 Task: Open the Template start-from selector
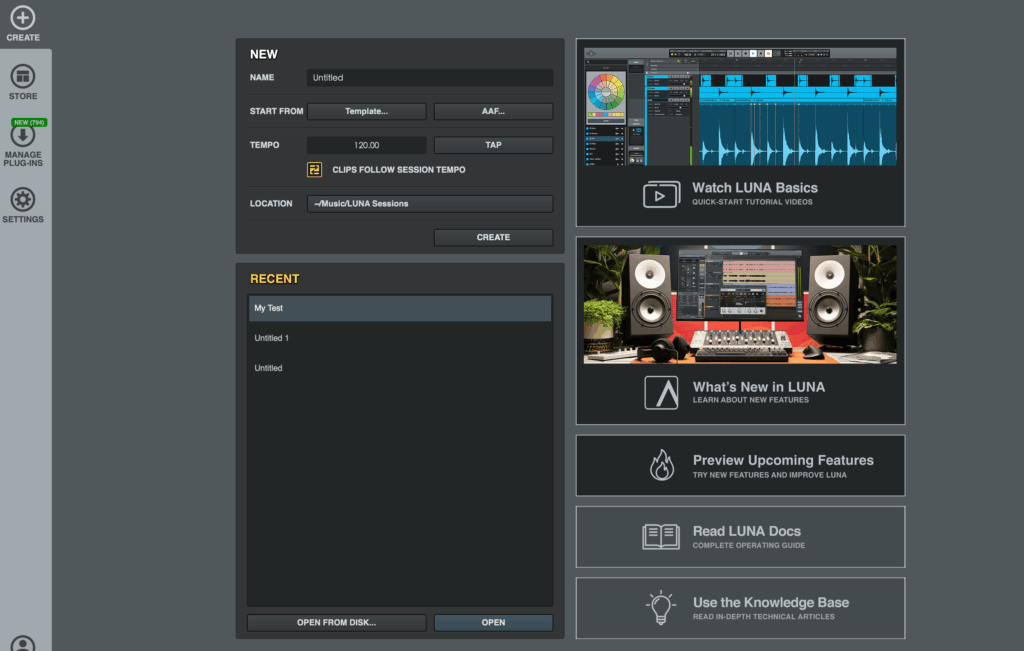coord(366,111)
